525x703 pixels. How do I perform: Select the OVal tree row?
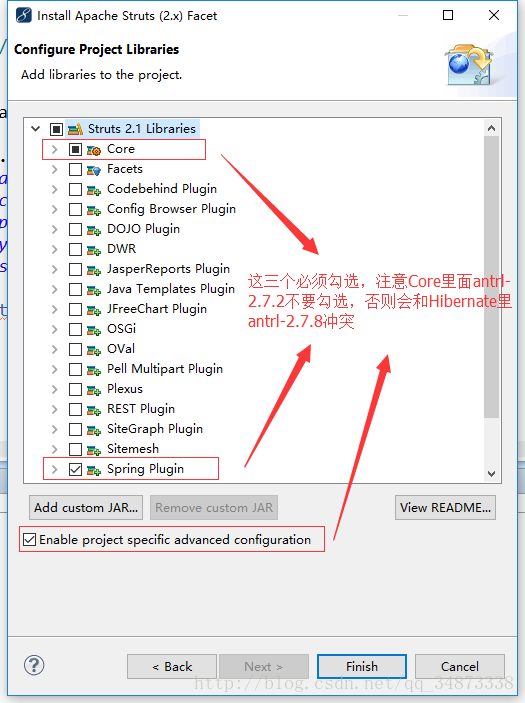pos(121,349)
